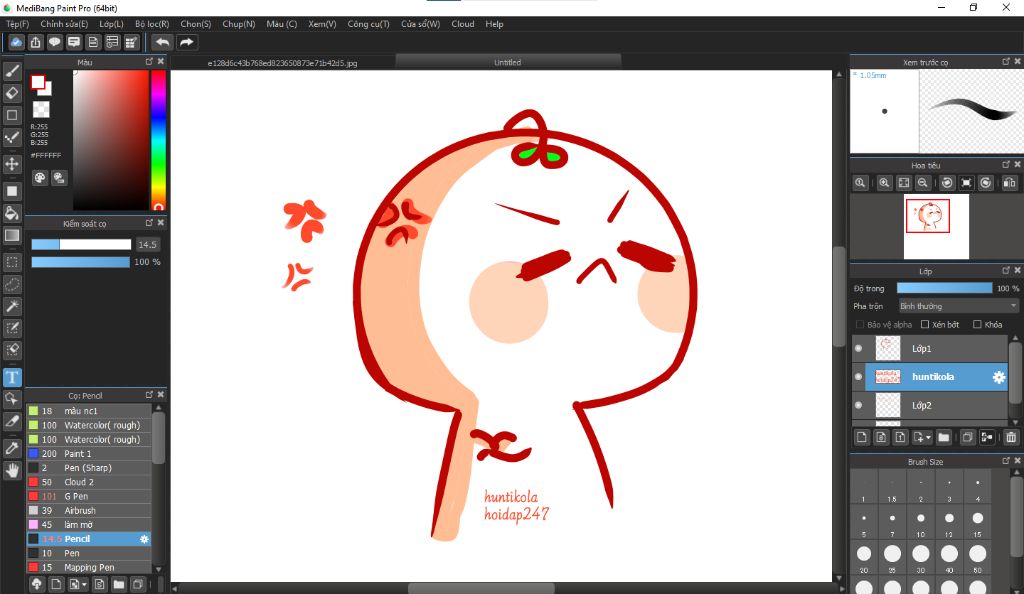Zoom out on the navigator

pyautogui.click(x=922, y=183)
